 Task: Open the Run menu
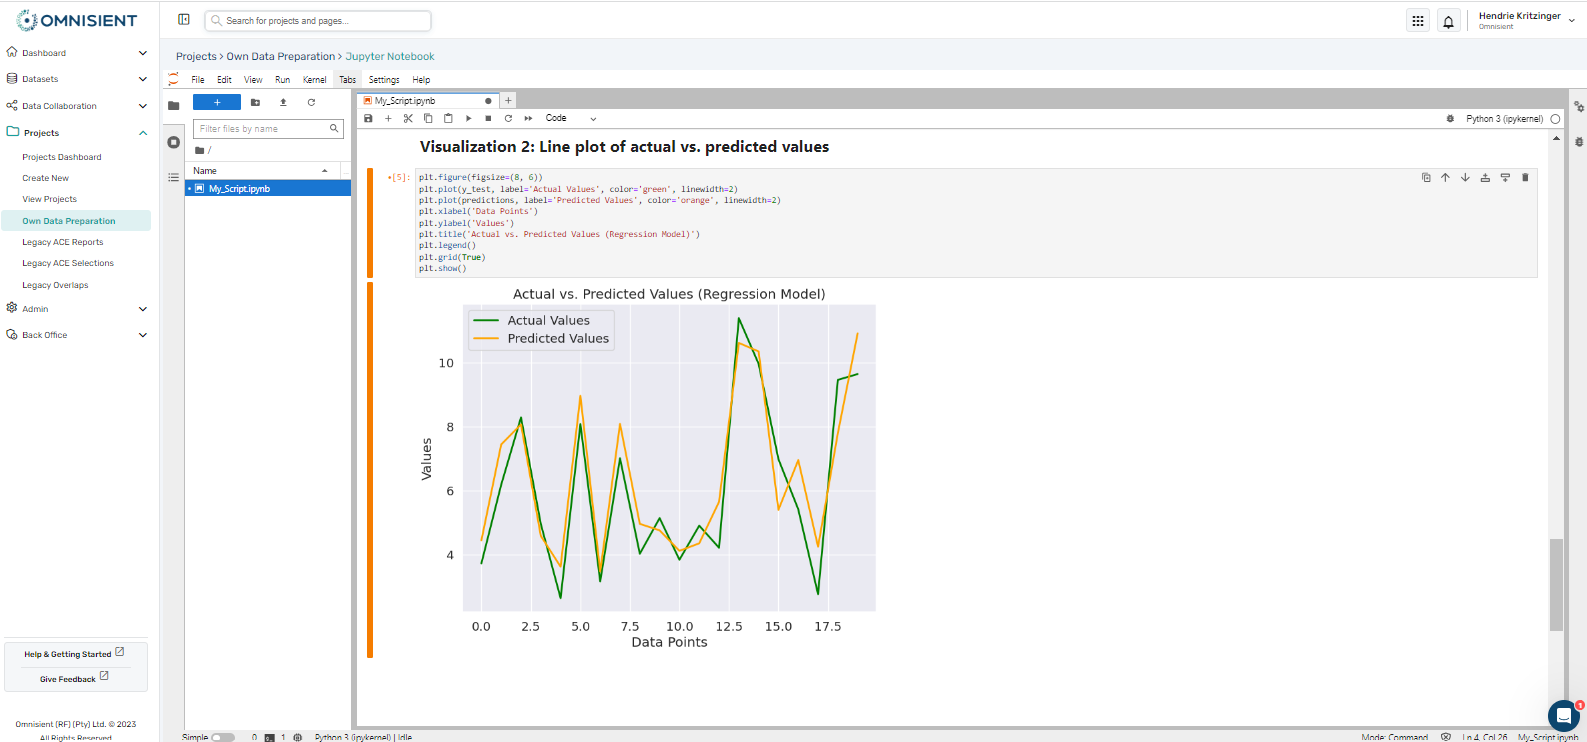pos(283,80)
